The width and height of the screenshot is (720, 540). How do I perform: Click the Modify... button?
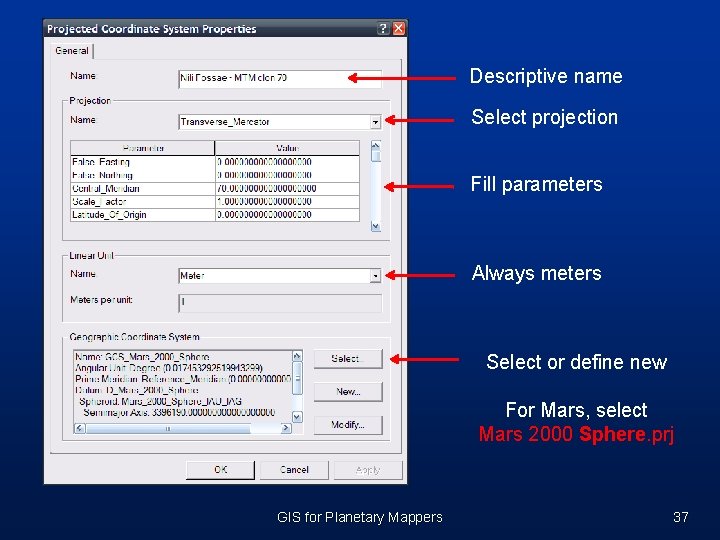point(348,425)
